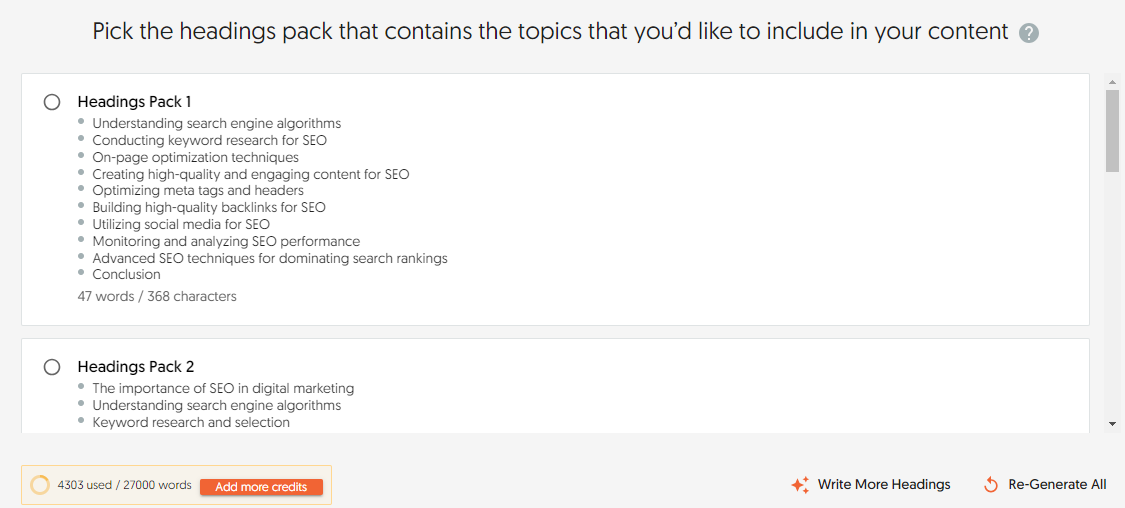Choose the Headings Pack 2 radio button

click(52, 367)
